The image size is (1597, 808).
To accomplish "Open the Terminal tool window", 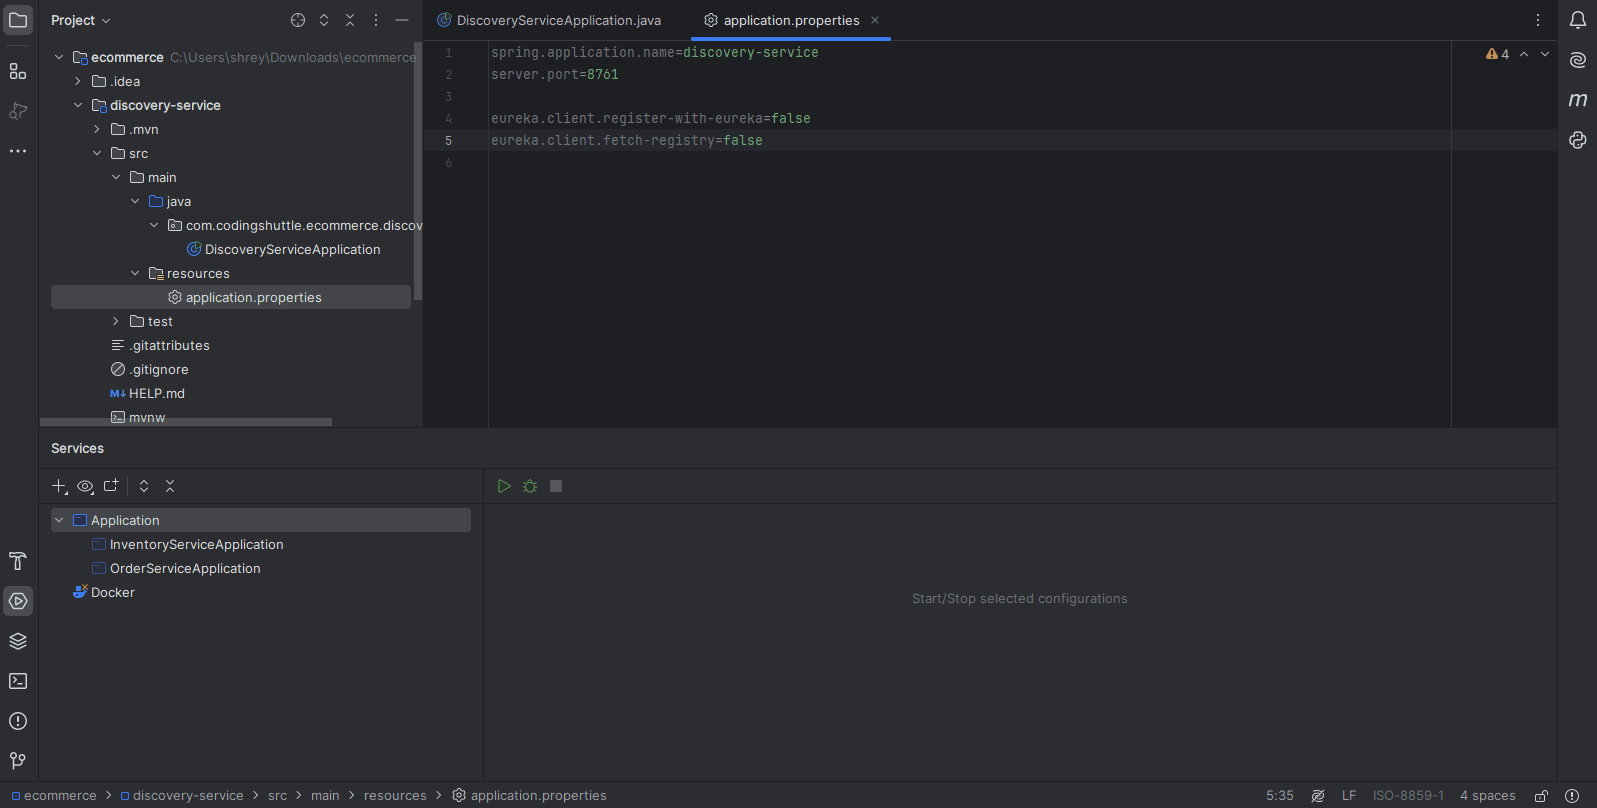I will [18, 681].
